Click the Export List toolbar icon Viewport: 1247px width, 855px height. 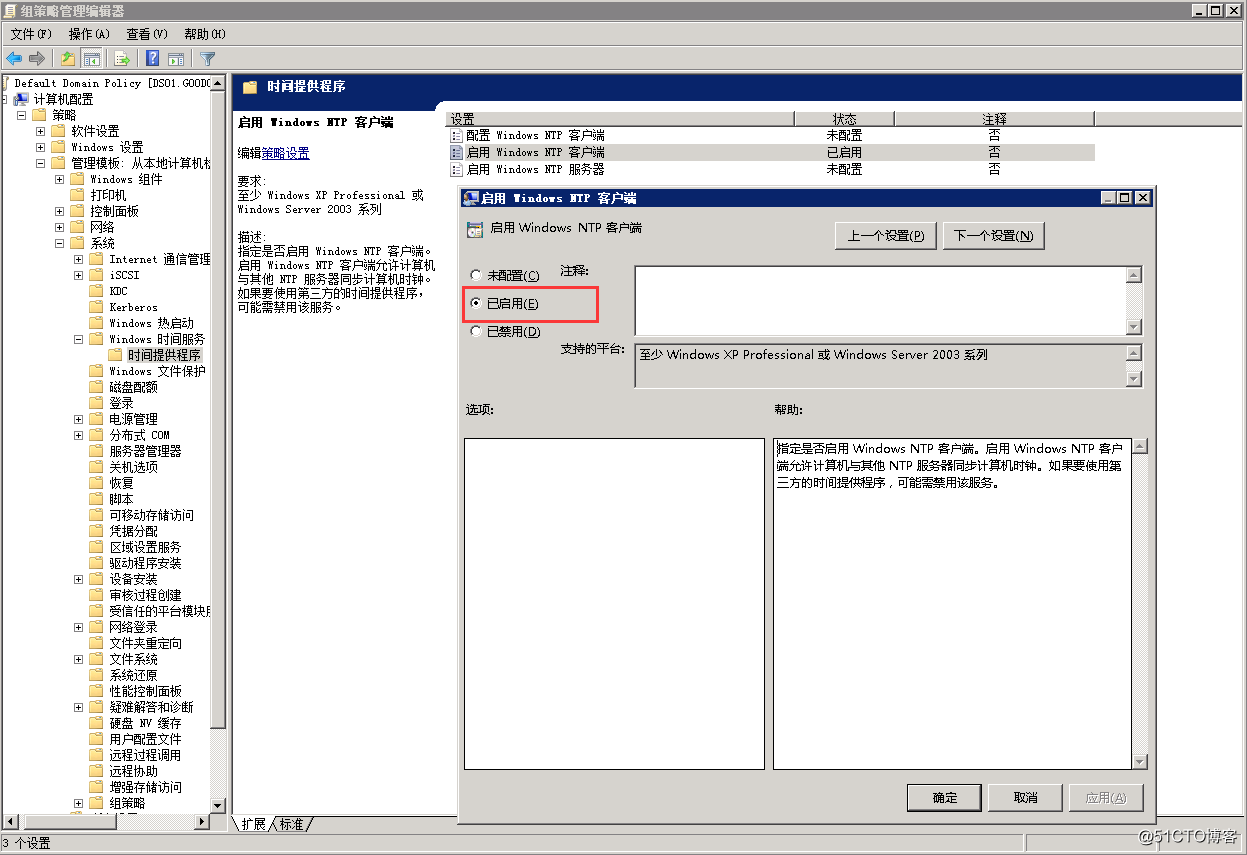tap(122, 58)
